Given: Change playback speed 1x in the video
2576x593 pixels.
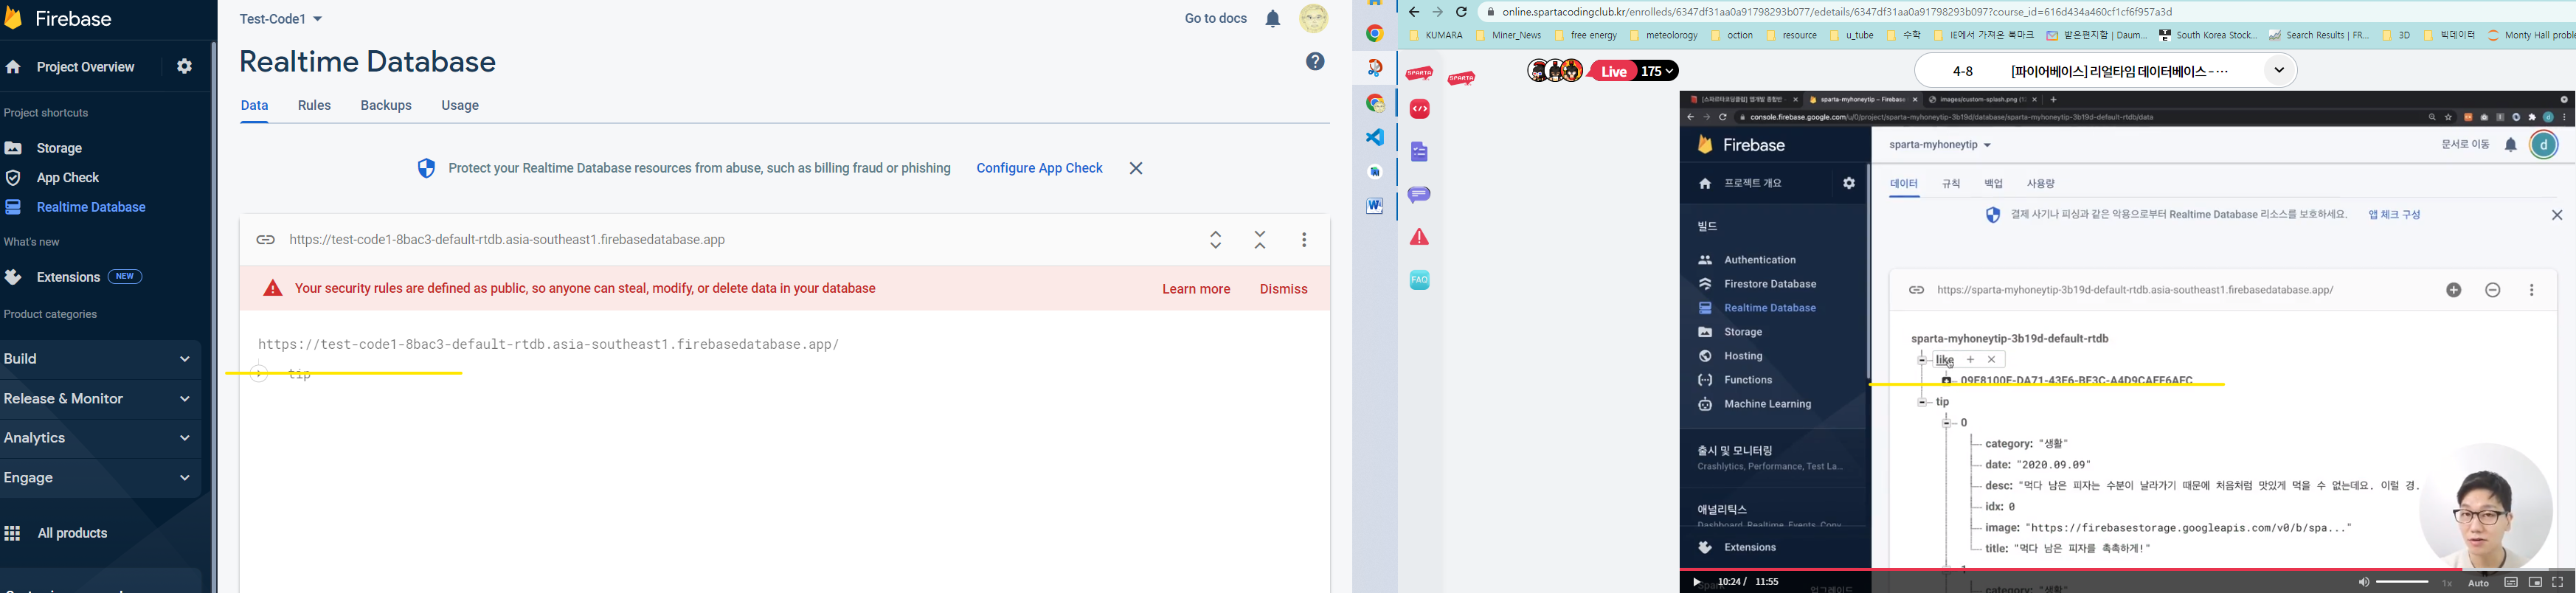Looking at the screenshot, I should [x=2447, y=583].
